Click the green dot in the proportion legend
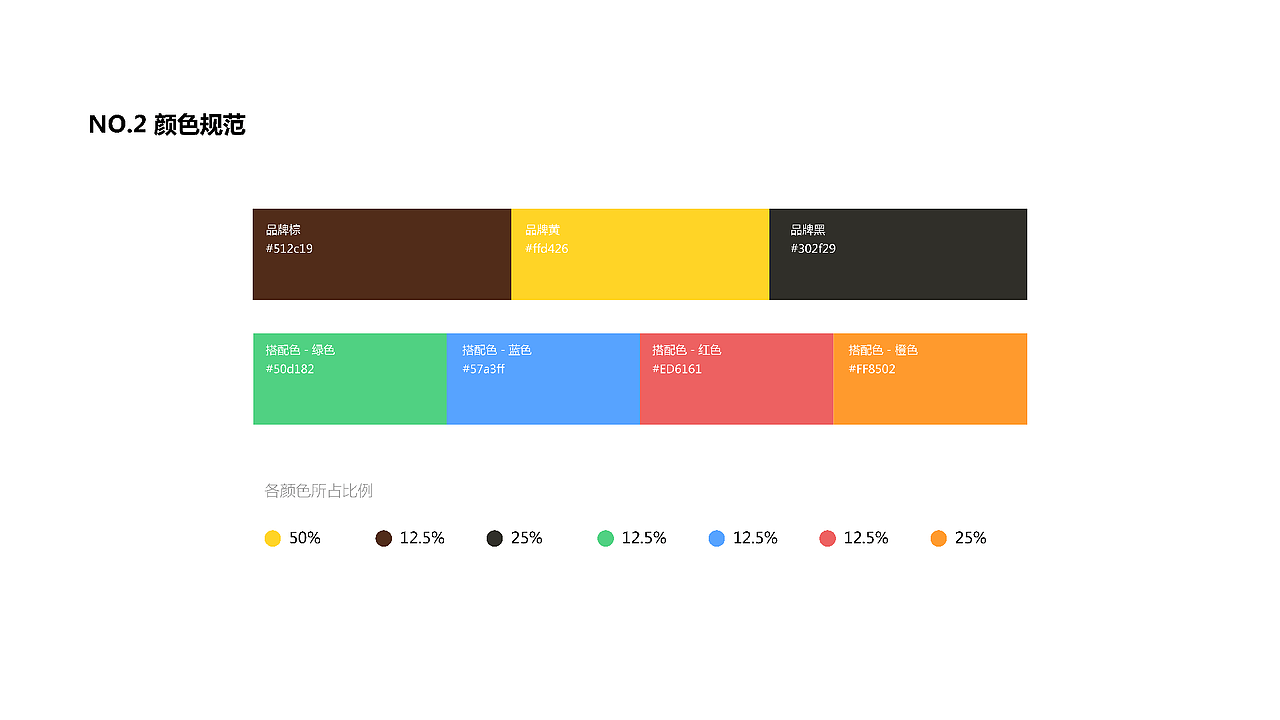The height and width of the screenshot is (720, 1280). (x=605, y=538)
